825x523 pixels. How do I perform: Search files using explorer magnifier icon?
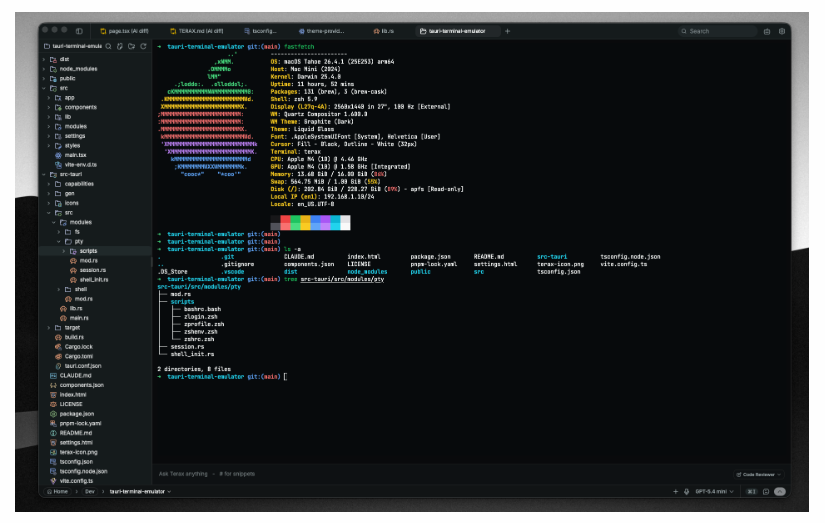point(108,46)
